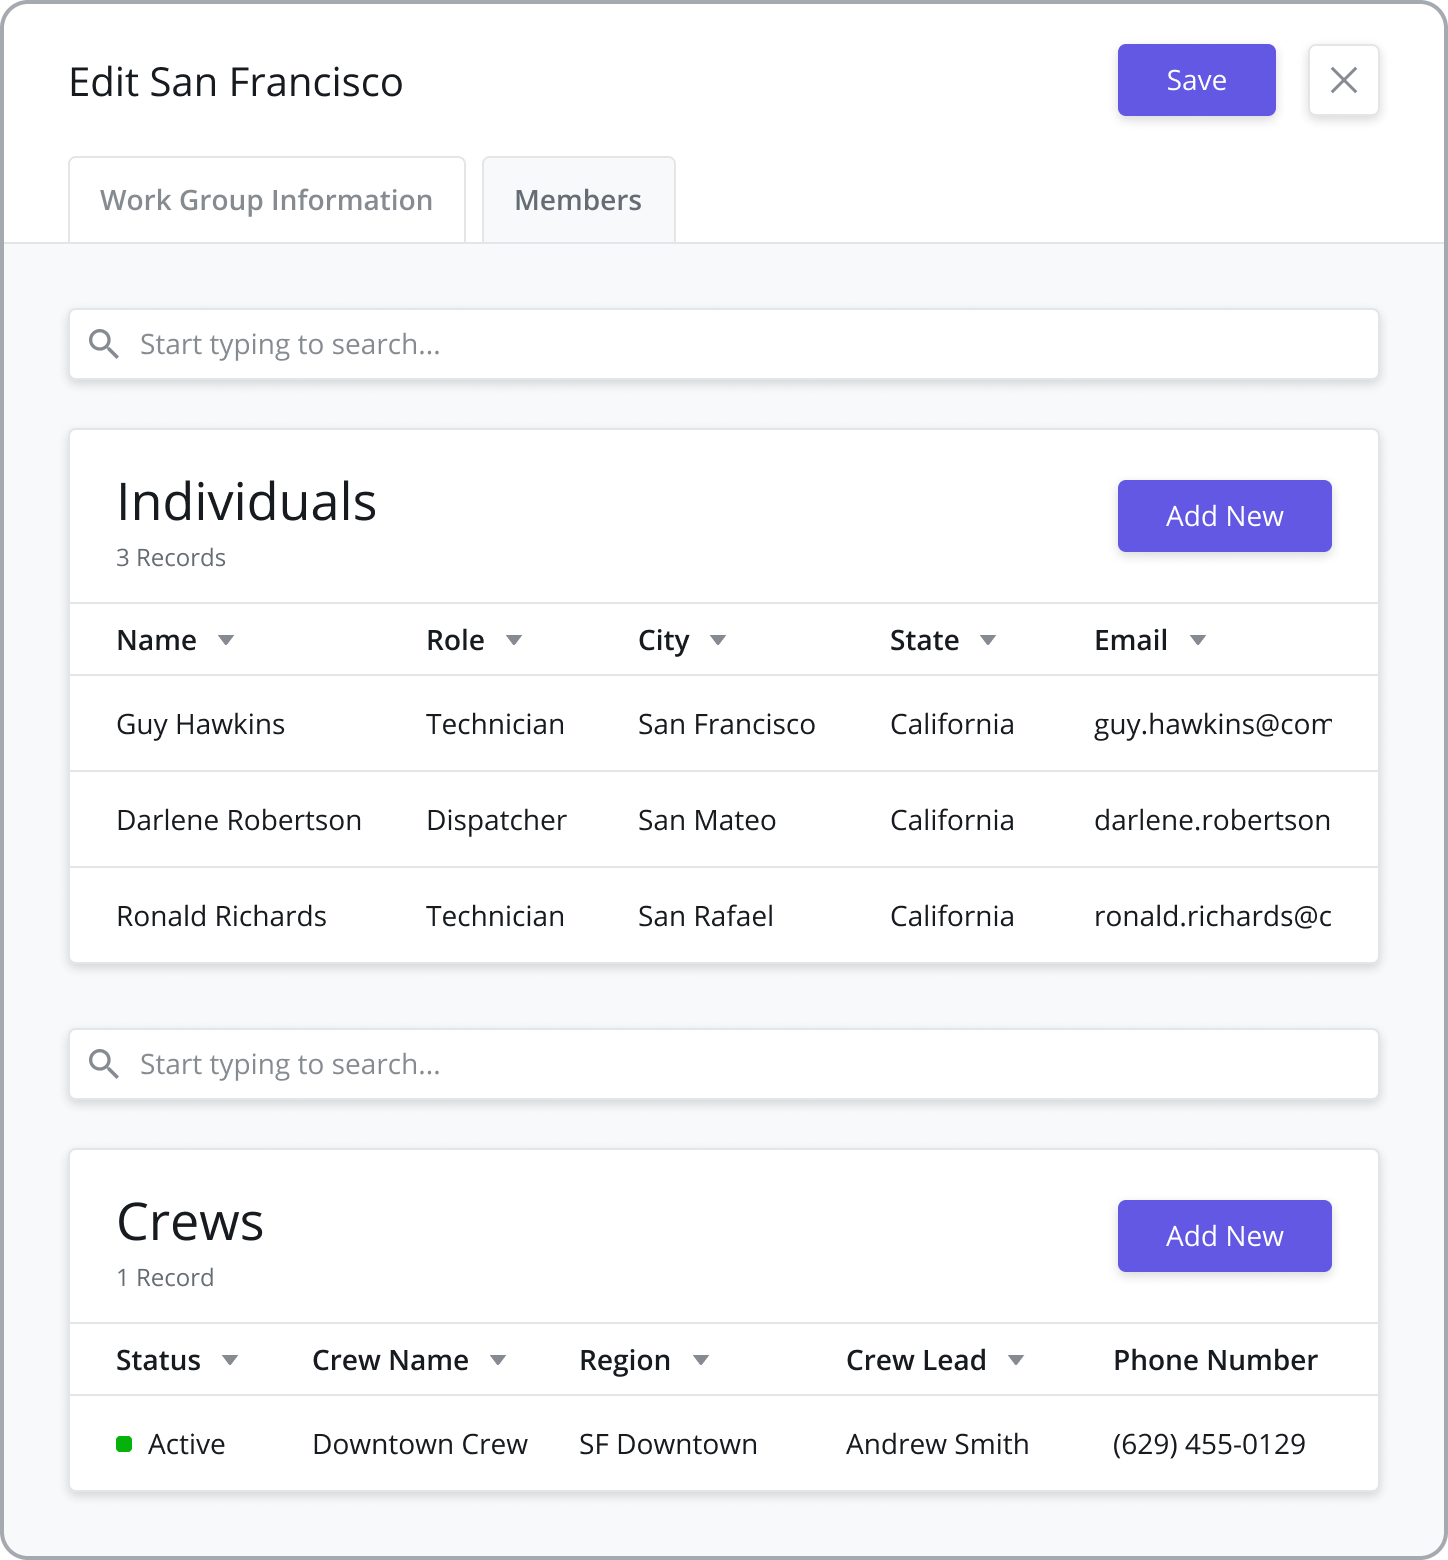
Task: Expand the City column sort arrow
Action: [718, 640]
